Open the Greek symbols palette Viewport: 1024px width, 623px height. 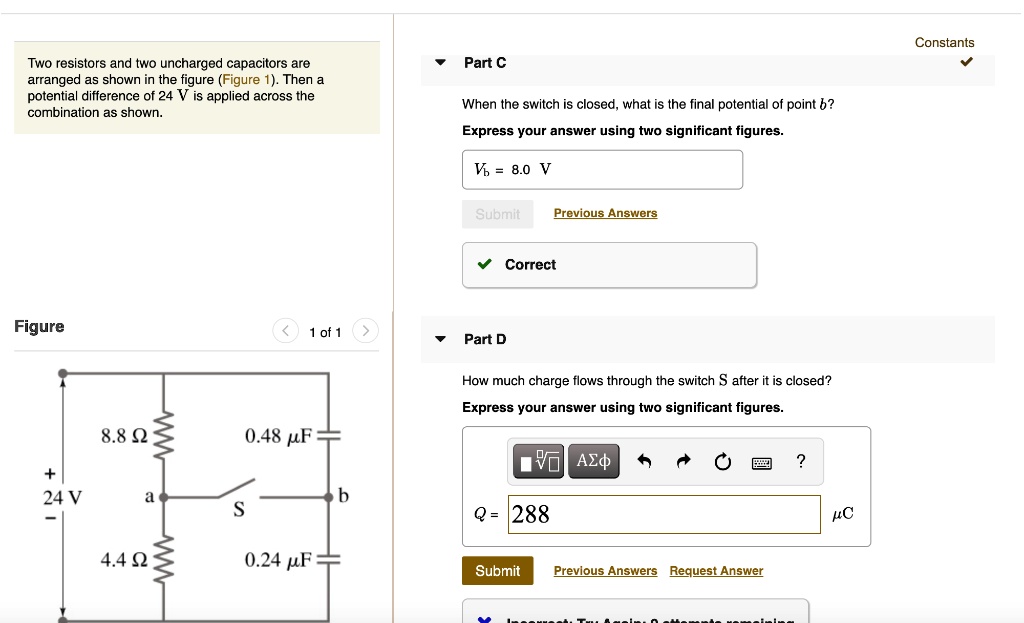594,461
